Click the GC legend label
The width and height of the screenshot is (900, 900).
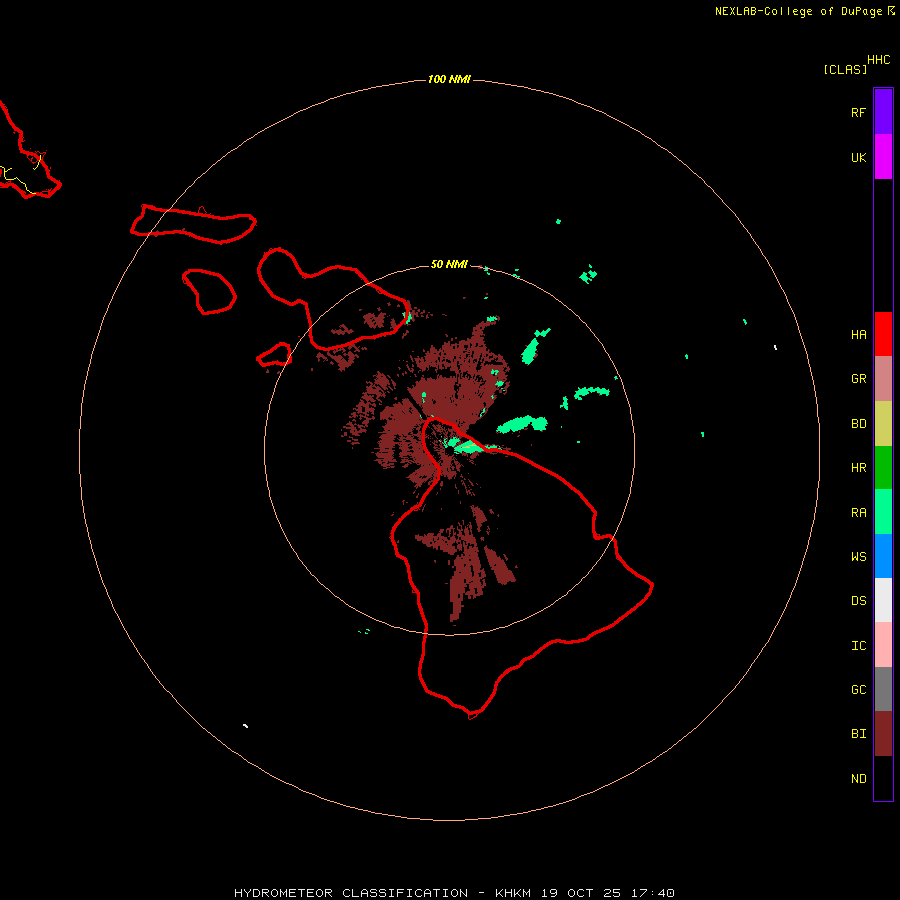click(x=858, y=690)
